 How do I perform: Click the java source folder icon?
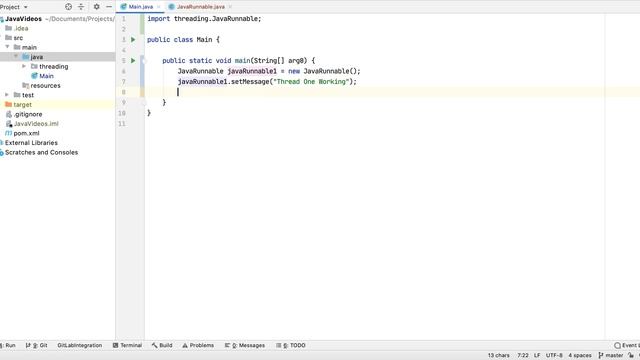click(26, 56)
